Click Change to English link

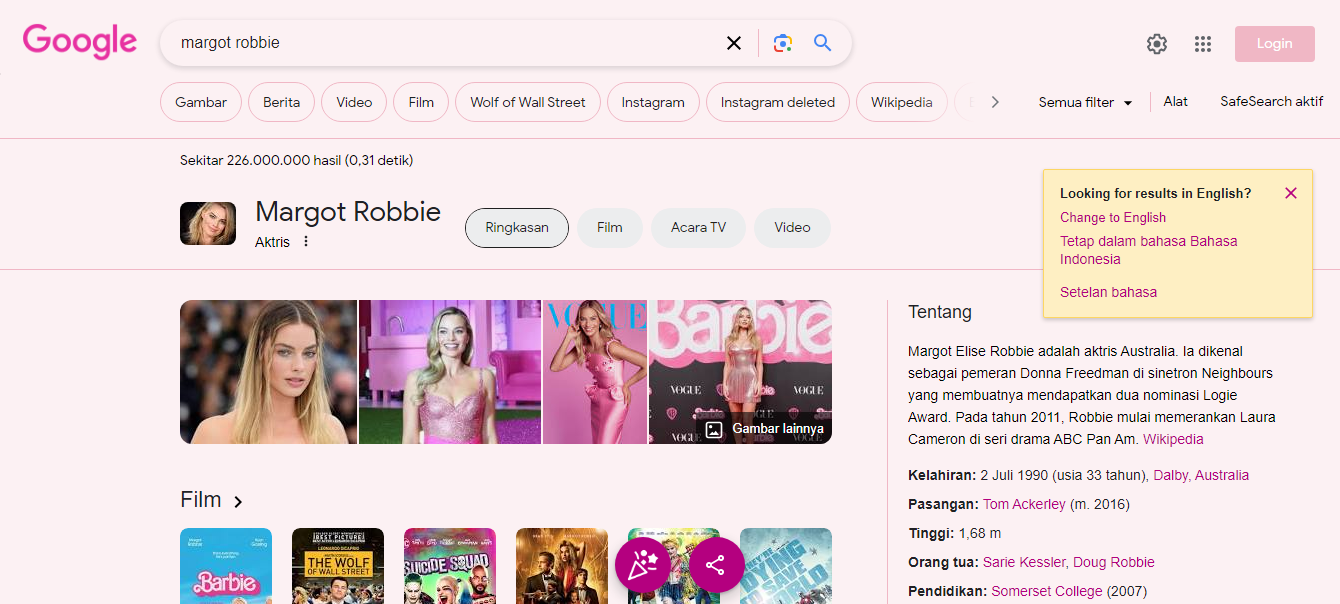coord(1113,217)
